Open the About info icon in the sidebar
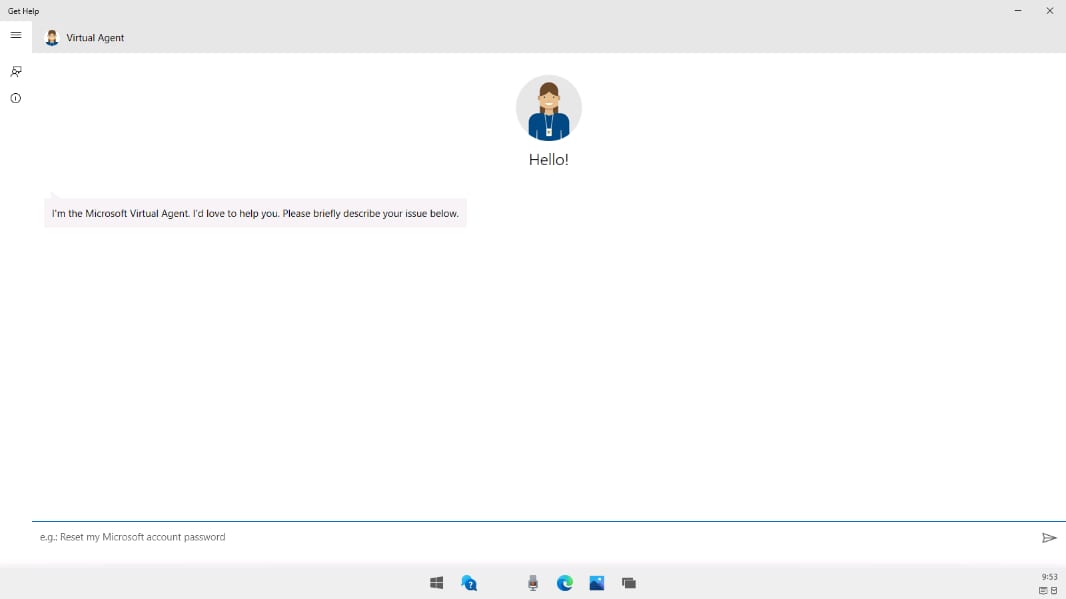Screen dimensions: 1066x599 pyautogui.click(x=16, y=98)
